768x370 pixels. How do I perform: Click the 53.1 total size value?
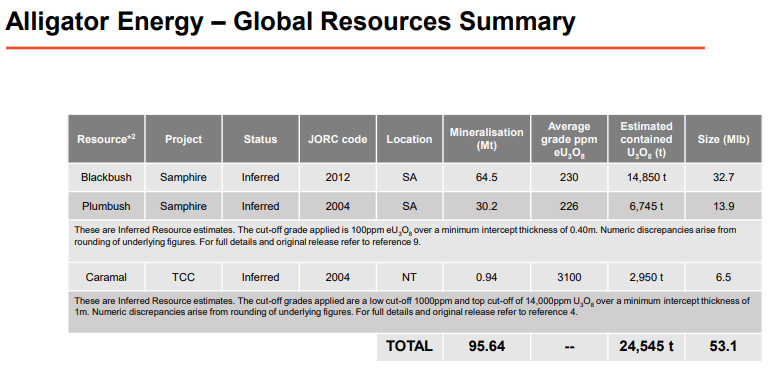[x=724, y=347]
